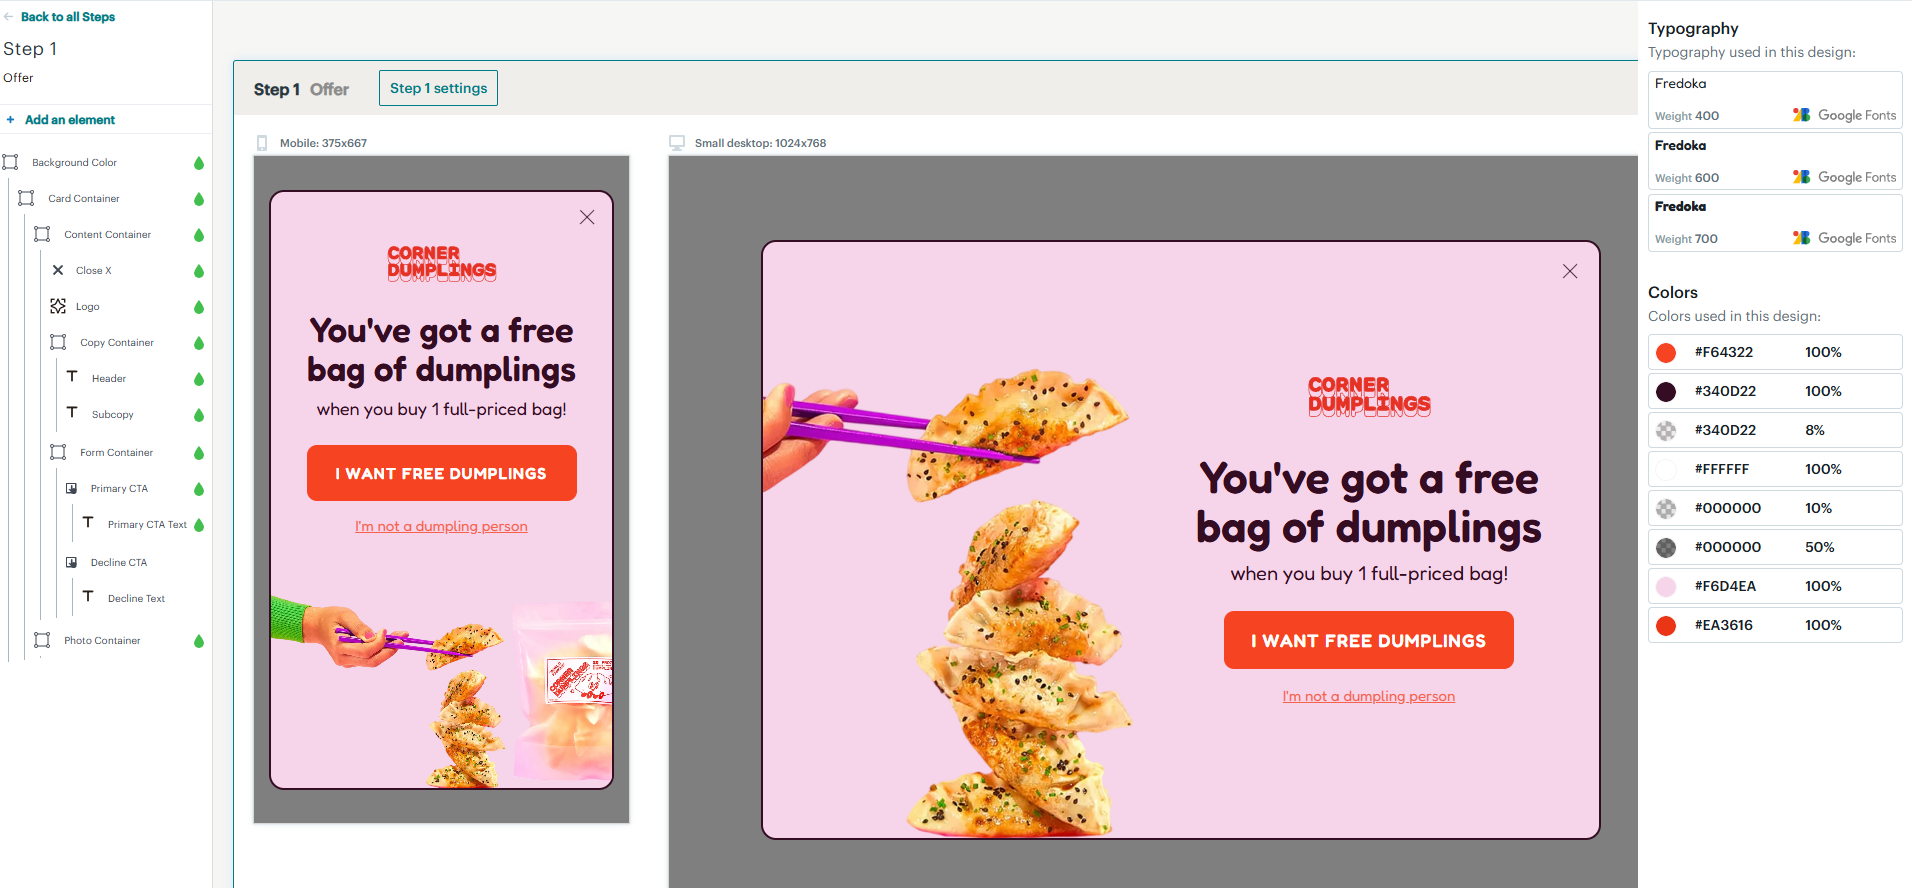1912x888 pixels.
Task: Select the Background Color tree item
Action: [x=74, y=162]
